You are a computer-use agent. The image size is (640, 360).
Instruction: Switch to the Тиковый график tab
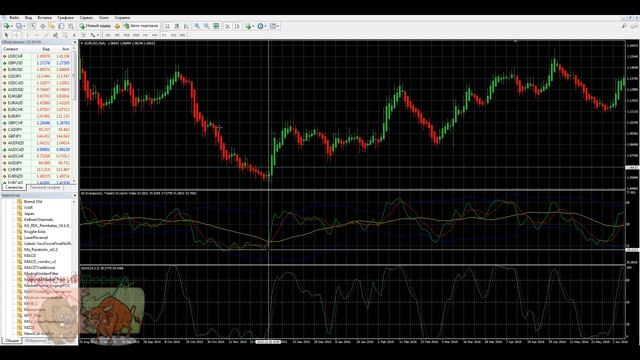(44, 187)
